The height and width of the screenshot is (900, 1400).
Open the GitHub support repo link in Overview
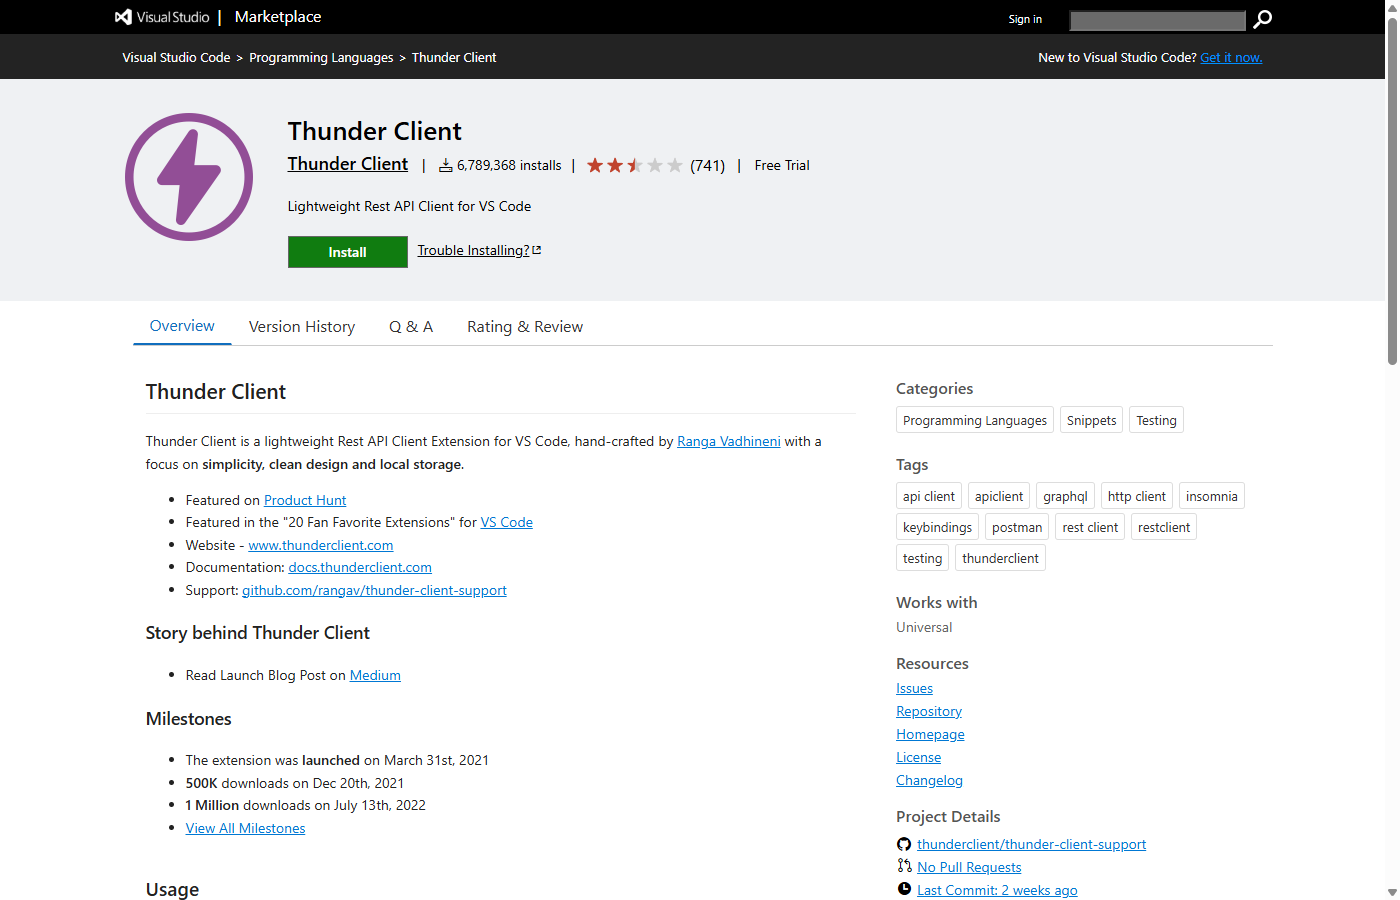pos(374,590)
